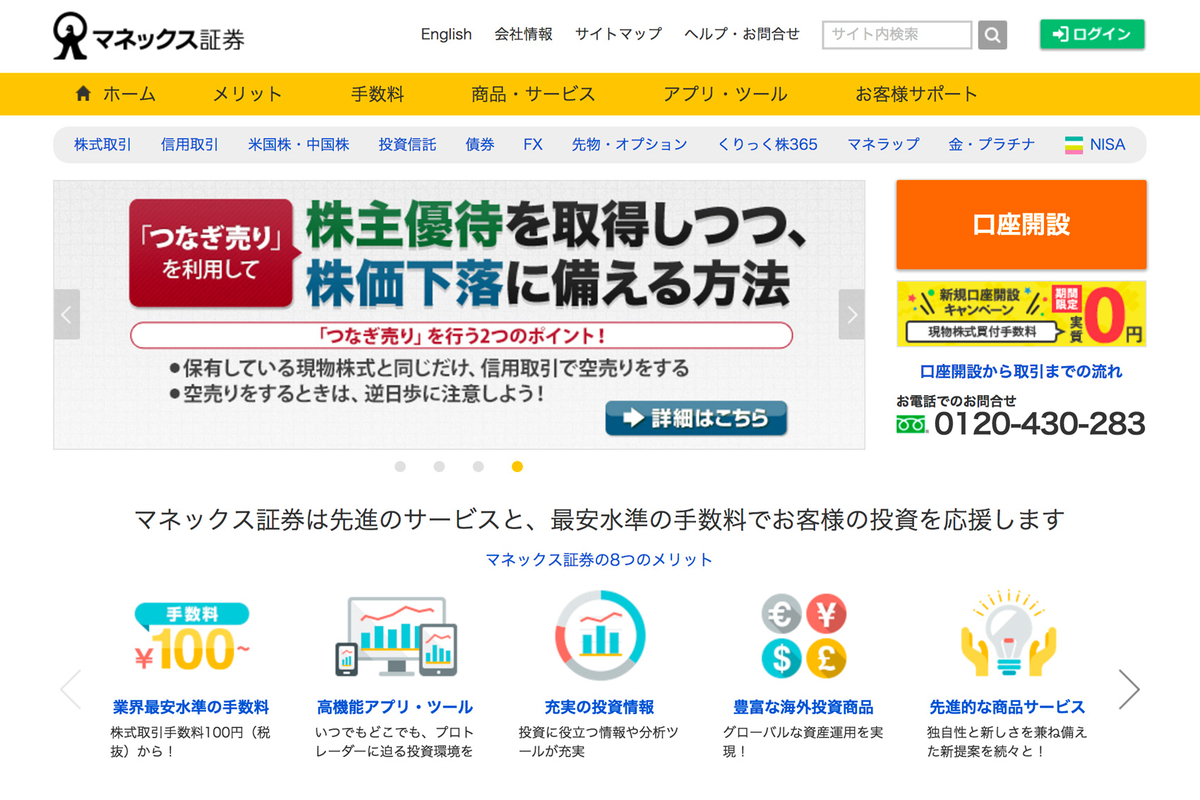Select the 信用取引 tab
The height and width of the screenshot is (800, 1200).
click(x=189, y=144)
